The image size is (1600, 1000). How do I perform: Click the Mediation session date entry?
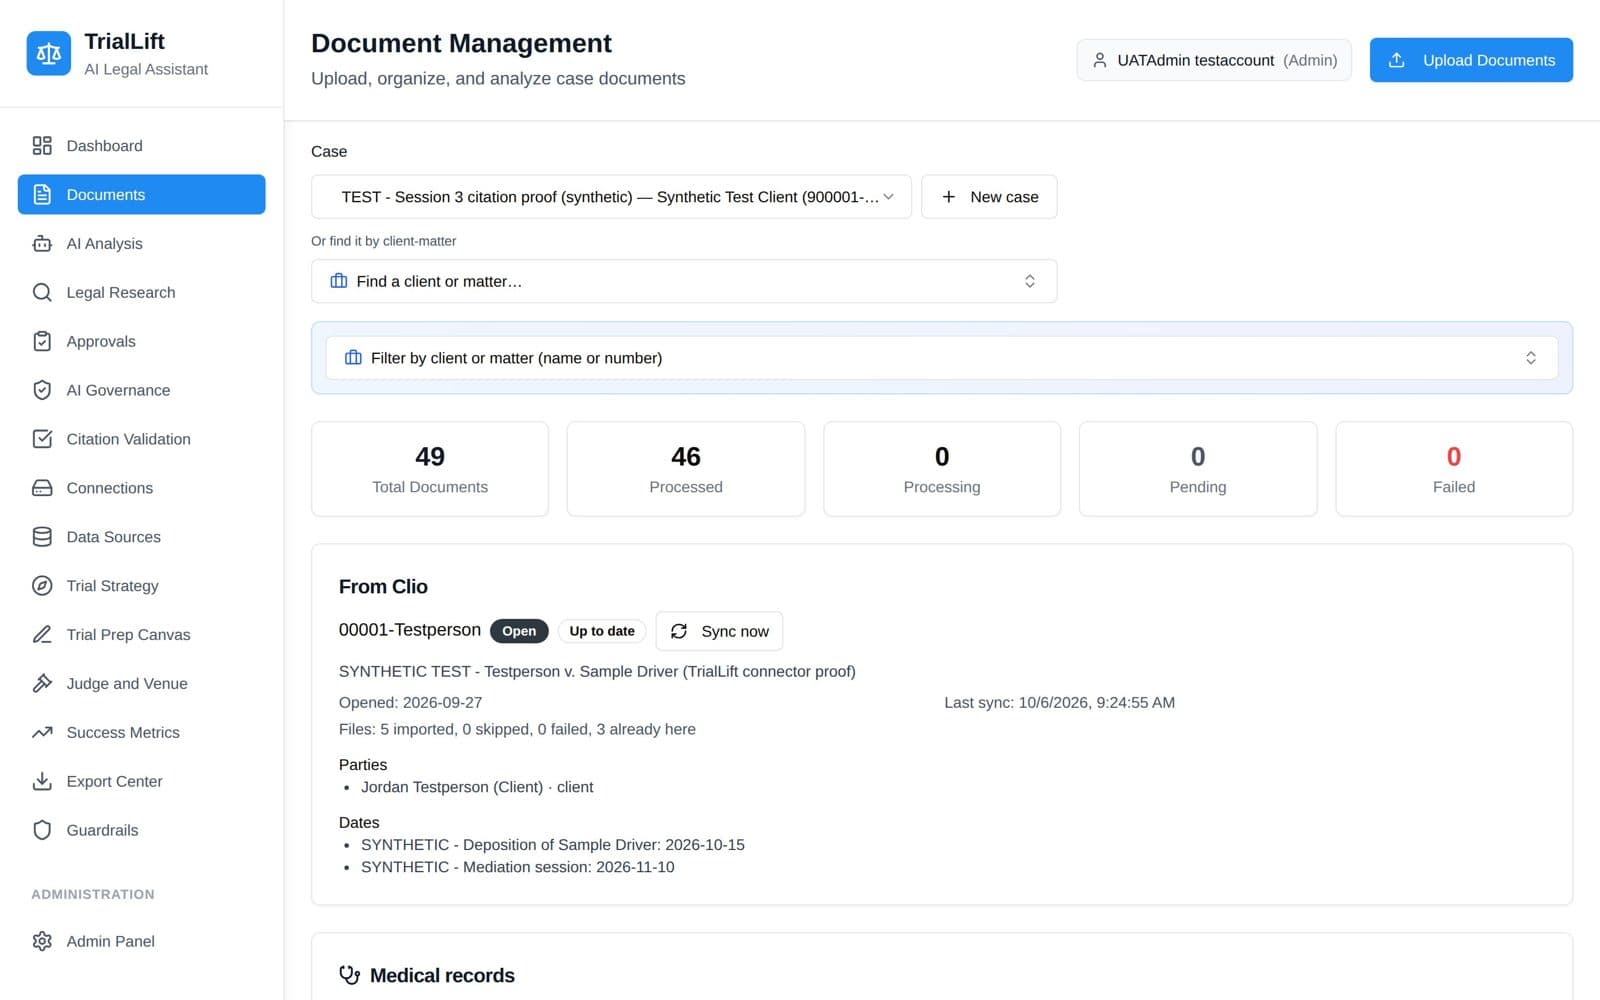point(518,867)
